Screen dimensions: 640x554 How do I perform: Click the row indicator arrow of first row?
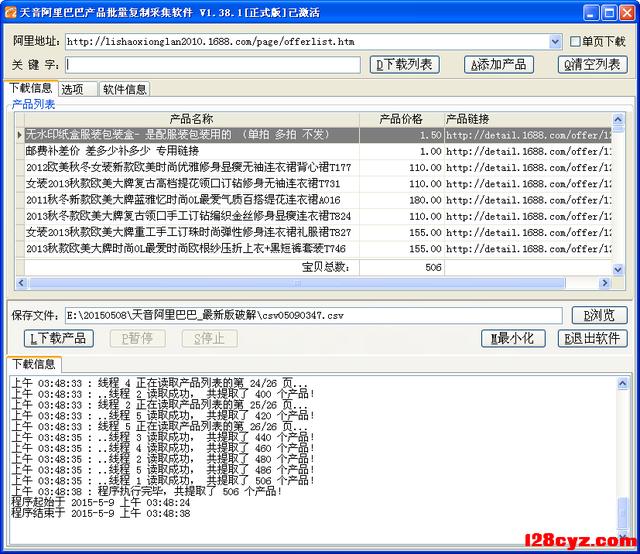[x=20, y=135]
